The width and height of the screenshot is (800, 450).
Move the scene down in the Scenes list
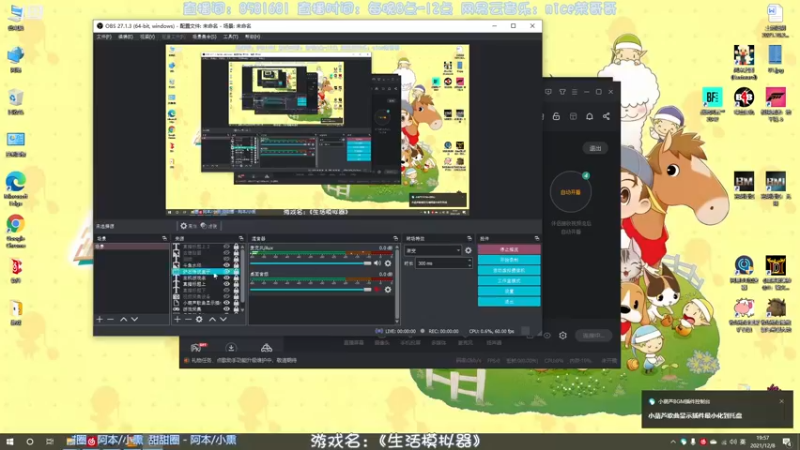point(135,319)
